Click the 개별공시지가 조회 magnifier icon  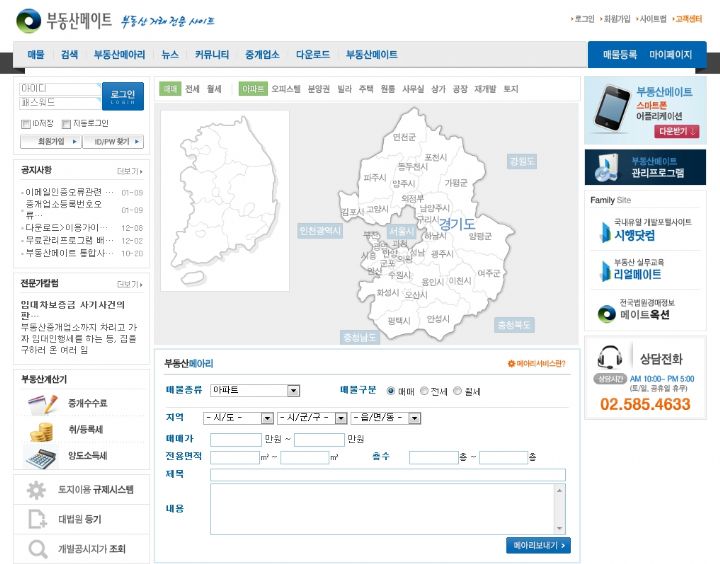tap(37, 548)
